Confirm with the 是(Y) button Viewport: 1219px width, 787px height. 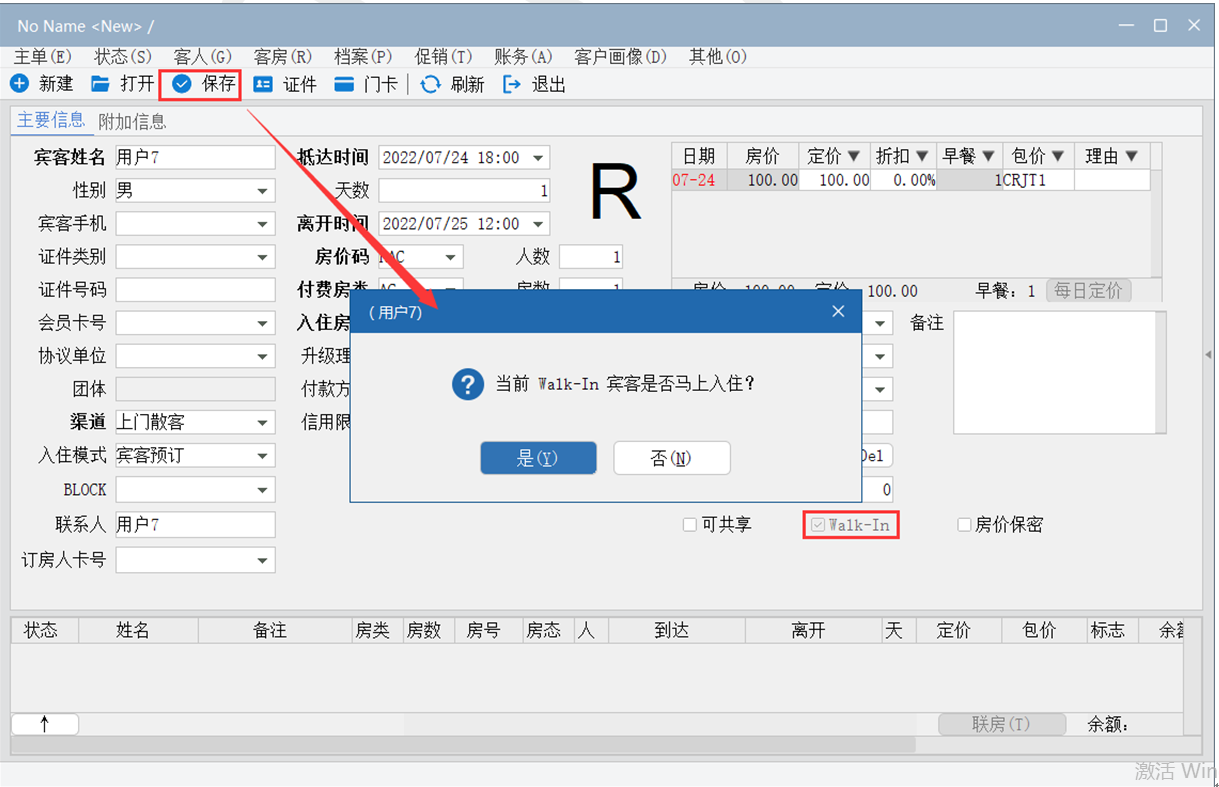[538, 458]
